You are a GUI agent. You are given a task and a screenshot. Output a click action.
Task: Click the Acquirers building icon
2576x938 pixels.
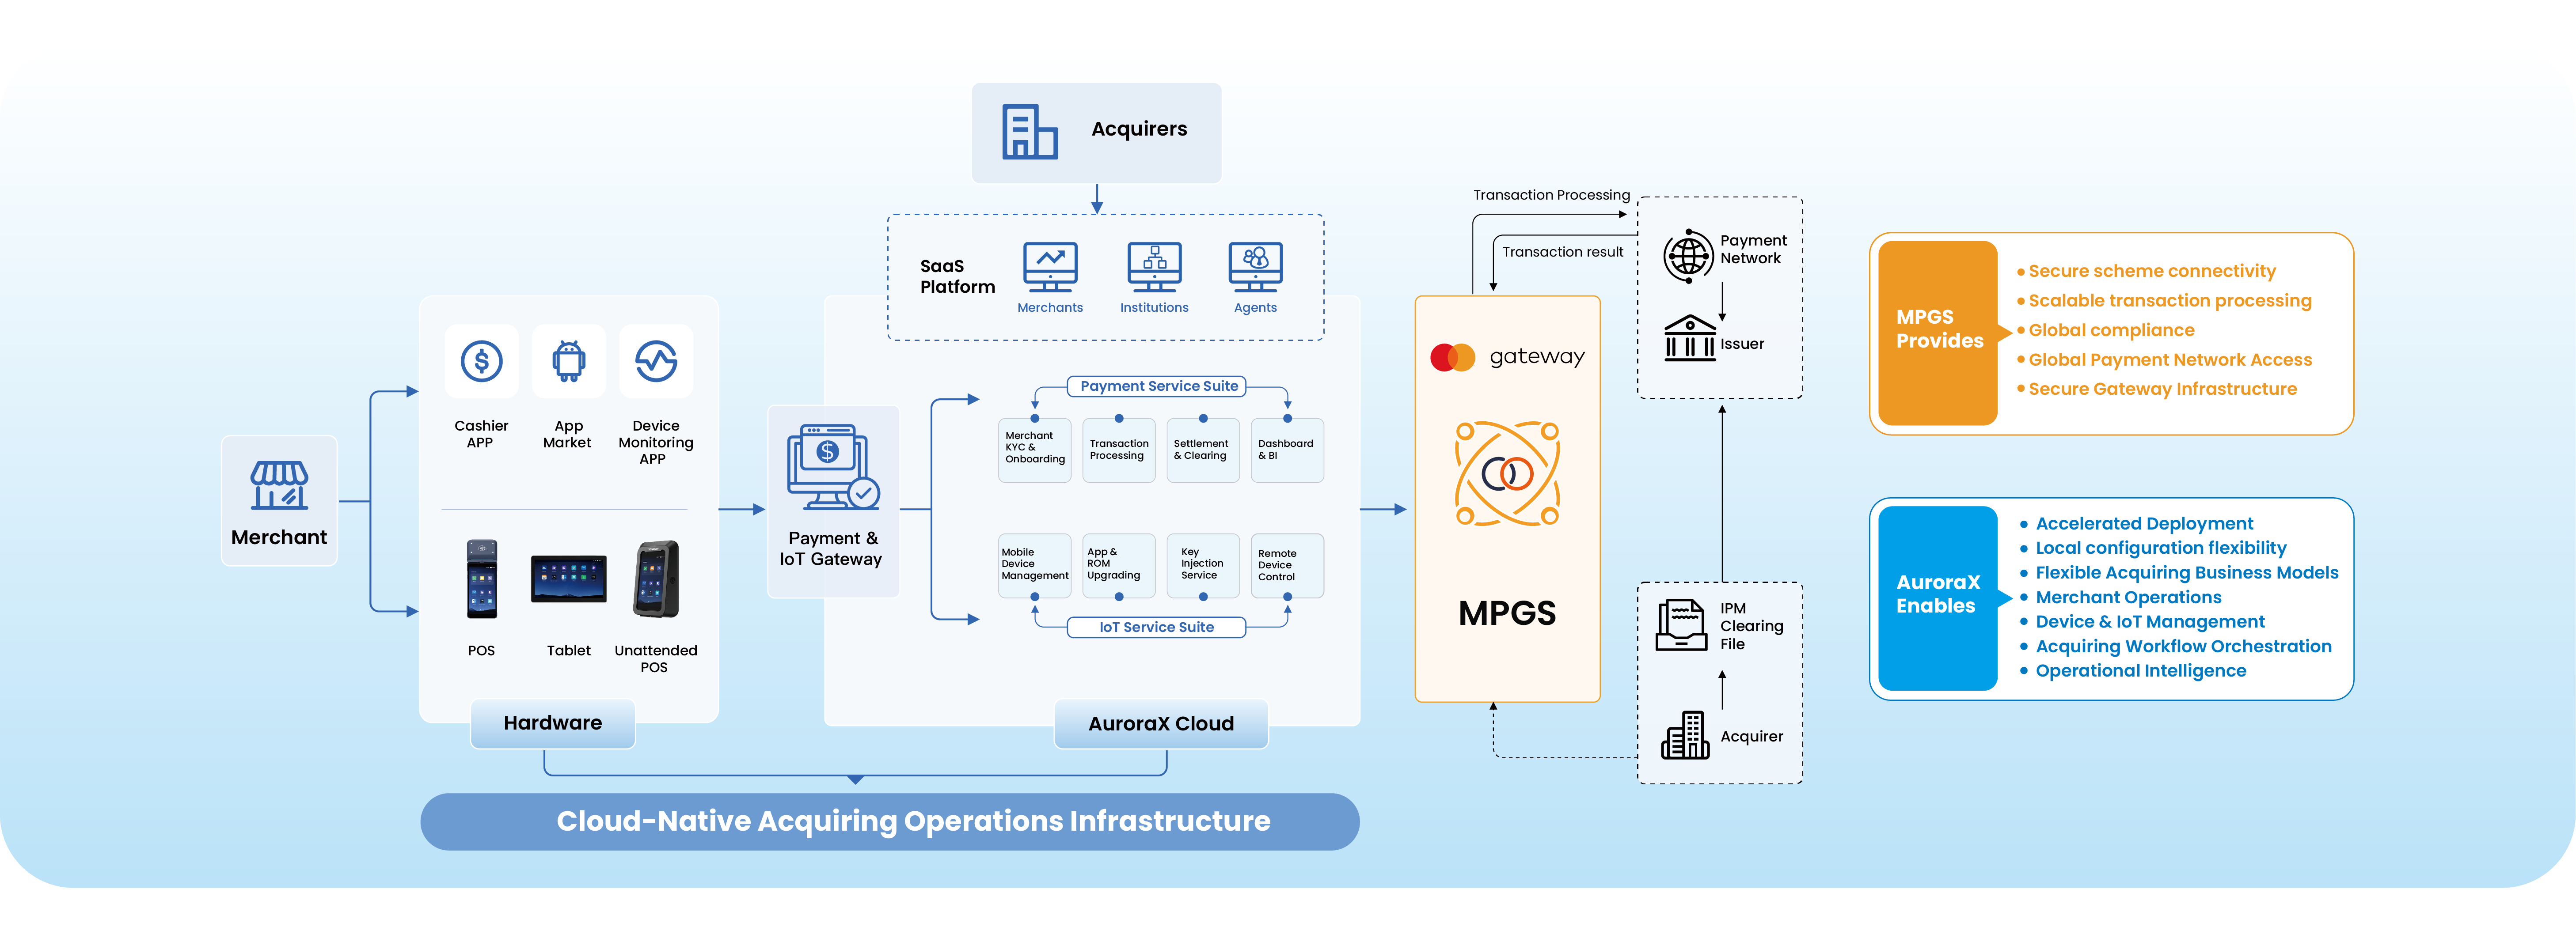1029,131
